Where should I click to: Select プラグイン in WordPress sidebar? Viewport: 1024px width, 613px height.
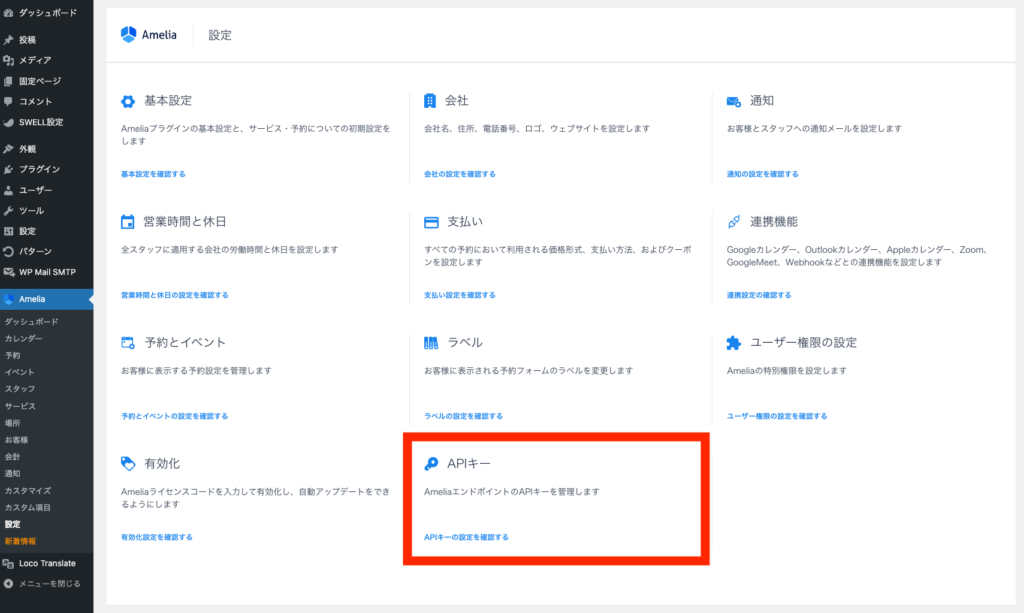pos(39,169)
